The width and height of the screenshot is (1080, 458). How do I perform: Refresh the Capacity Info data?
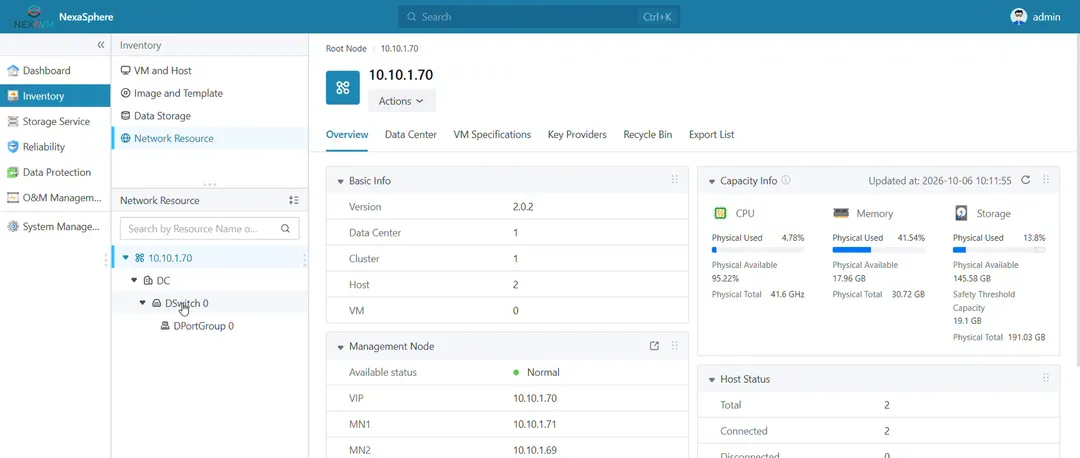tap(1026, 180)
